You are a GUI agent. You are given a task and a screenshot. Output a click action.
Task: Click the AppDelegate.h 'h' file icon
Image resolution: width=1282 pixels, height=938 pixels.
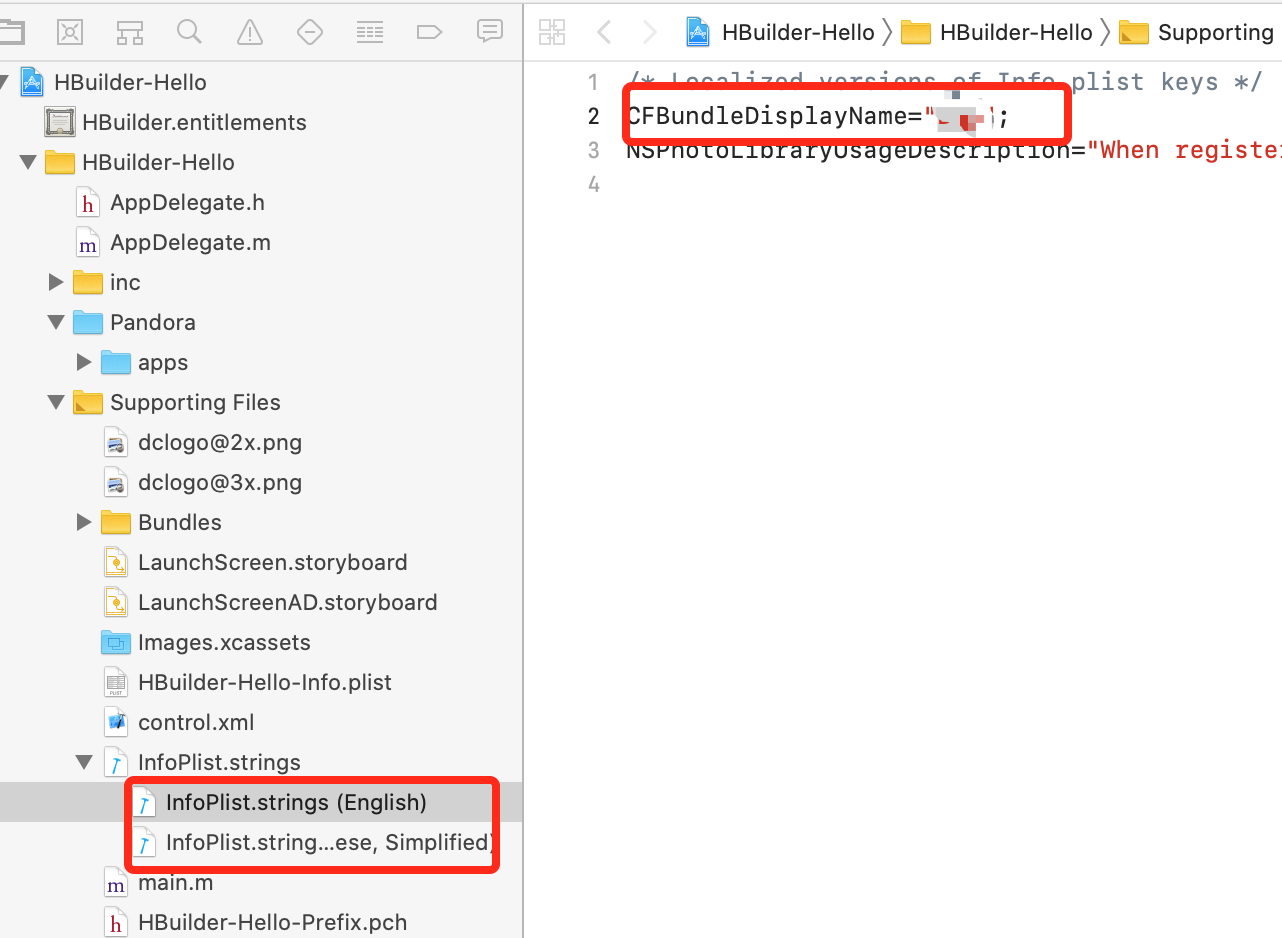point(88,202)
